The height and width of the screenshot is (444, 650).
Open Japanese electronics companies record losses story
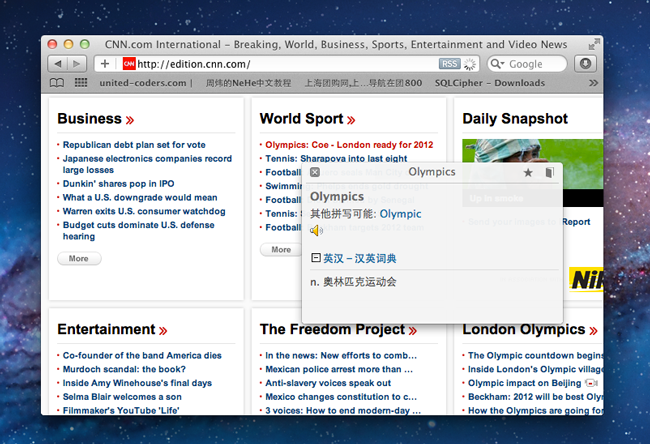tap(147, 164)
